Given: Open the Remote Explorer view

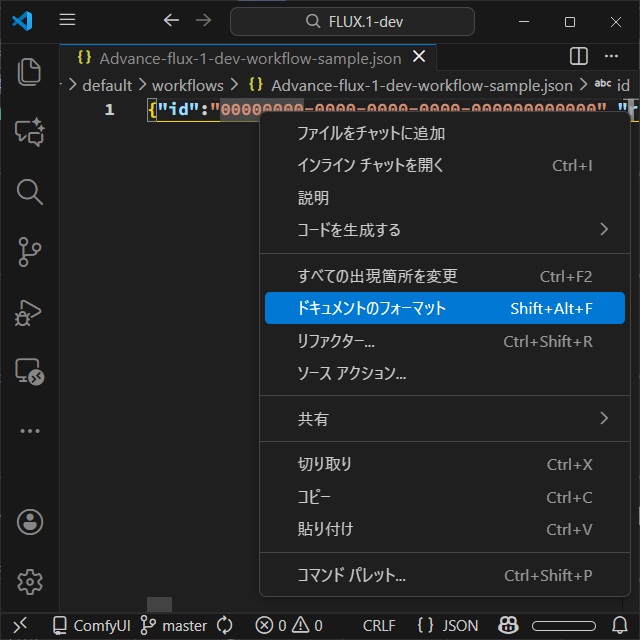Looking at the screenshot, I should click(x=29, y=372).
